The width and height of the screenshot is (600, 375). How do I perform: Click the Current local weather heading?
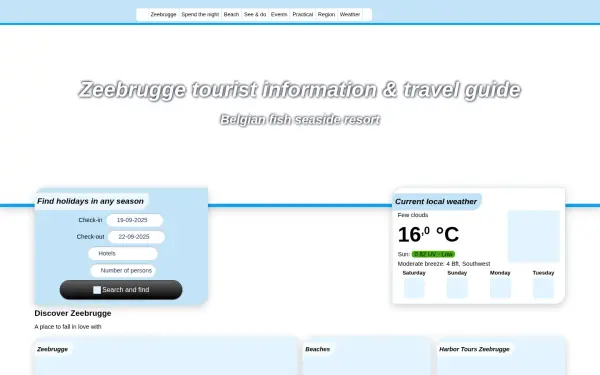point(436,202)
